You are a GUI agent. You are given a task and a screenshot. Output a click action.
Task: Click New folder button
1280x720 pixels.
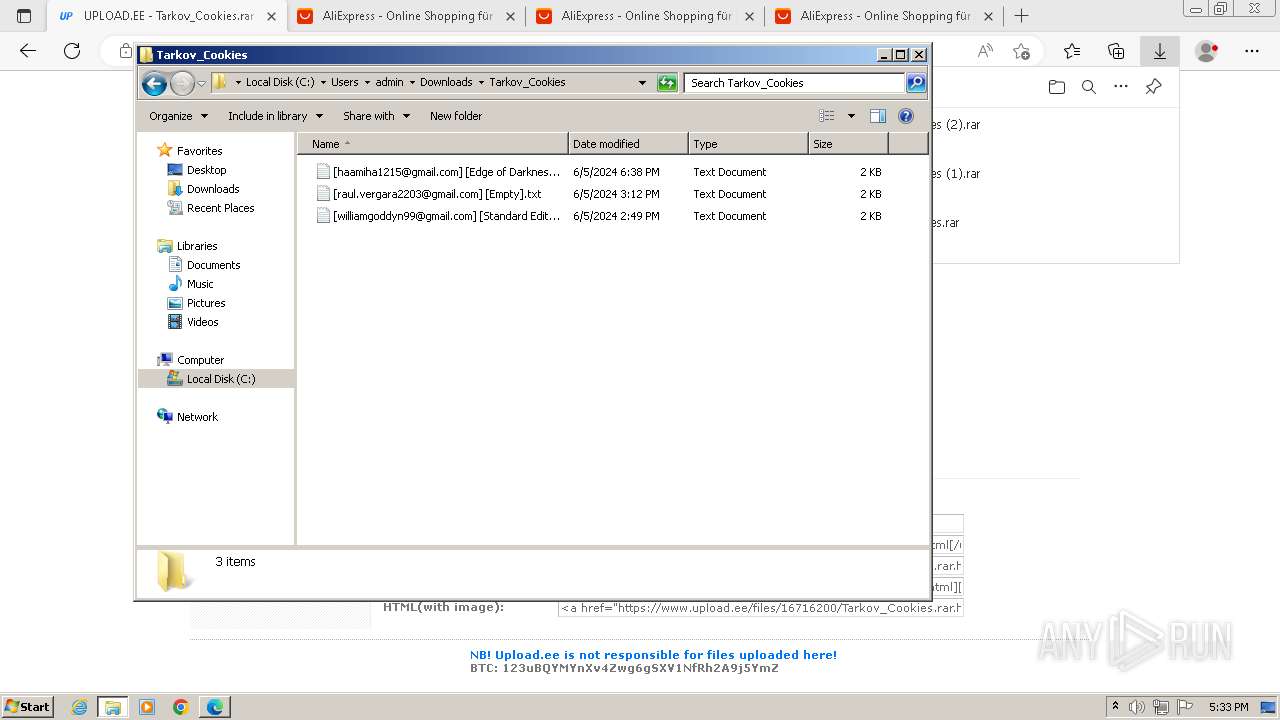(x=456, y=116)
